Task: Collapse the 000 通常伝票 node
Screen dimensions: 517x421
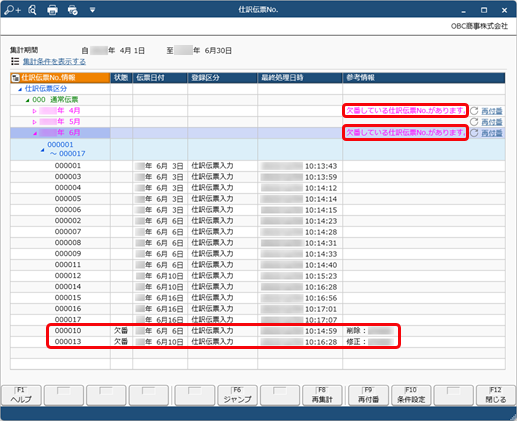Action: (x=27, y=100)
